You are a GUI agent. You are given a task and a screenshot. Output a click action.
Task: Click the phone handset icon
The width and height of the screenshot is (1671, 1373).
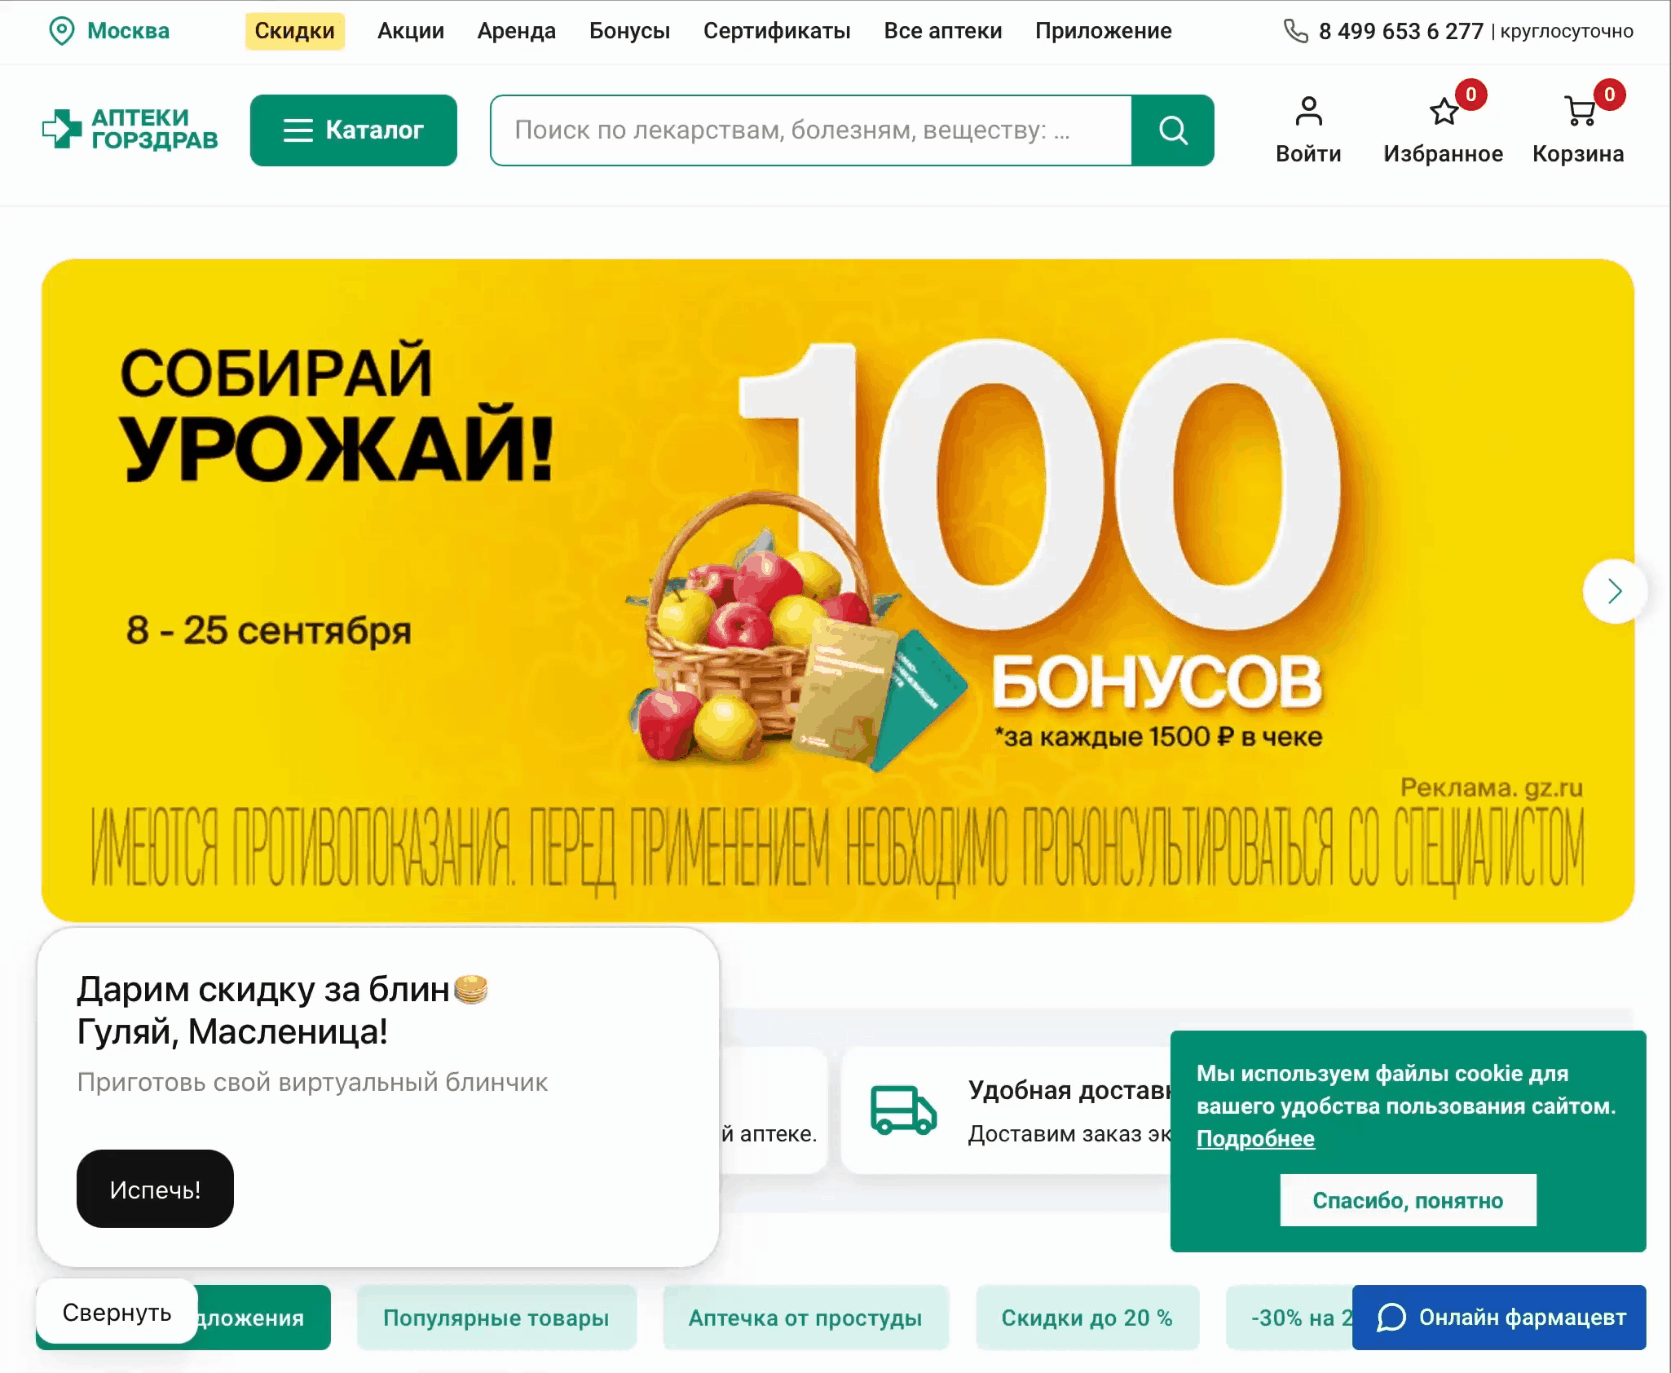tap(1295, 31)
